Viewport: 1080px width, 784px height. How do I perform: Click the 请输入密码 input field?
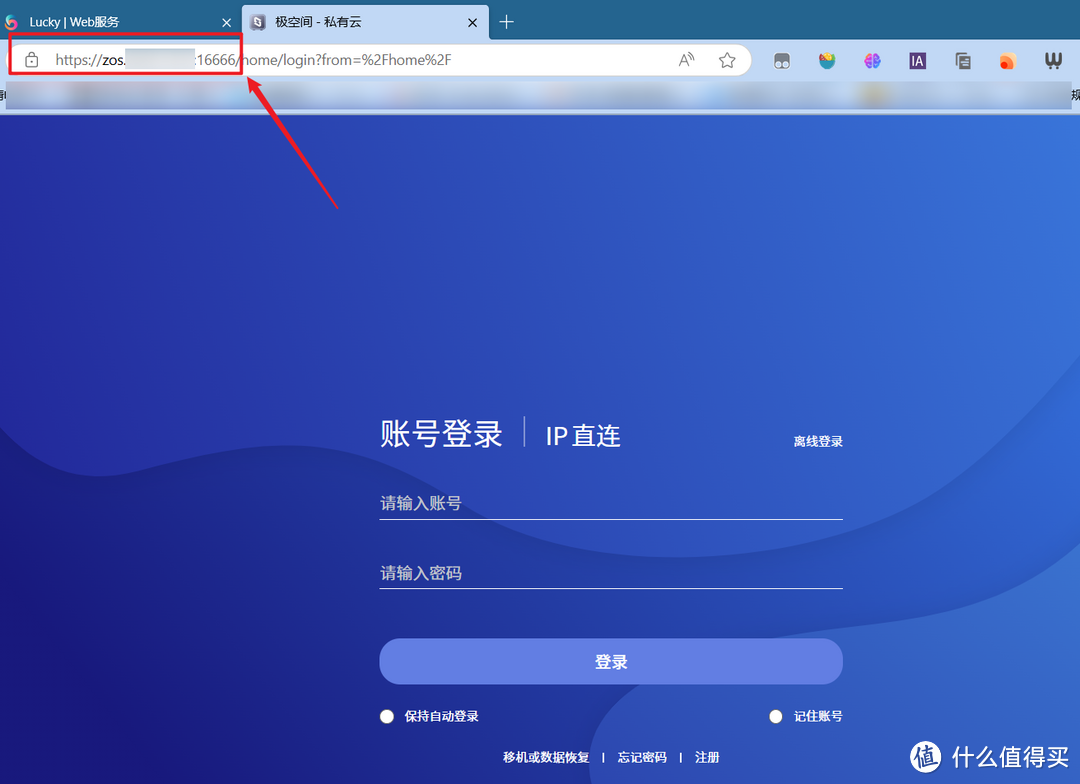pyautogui.click(x=610, y=571)
